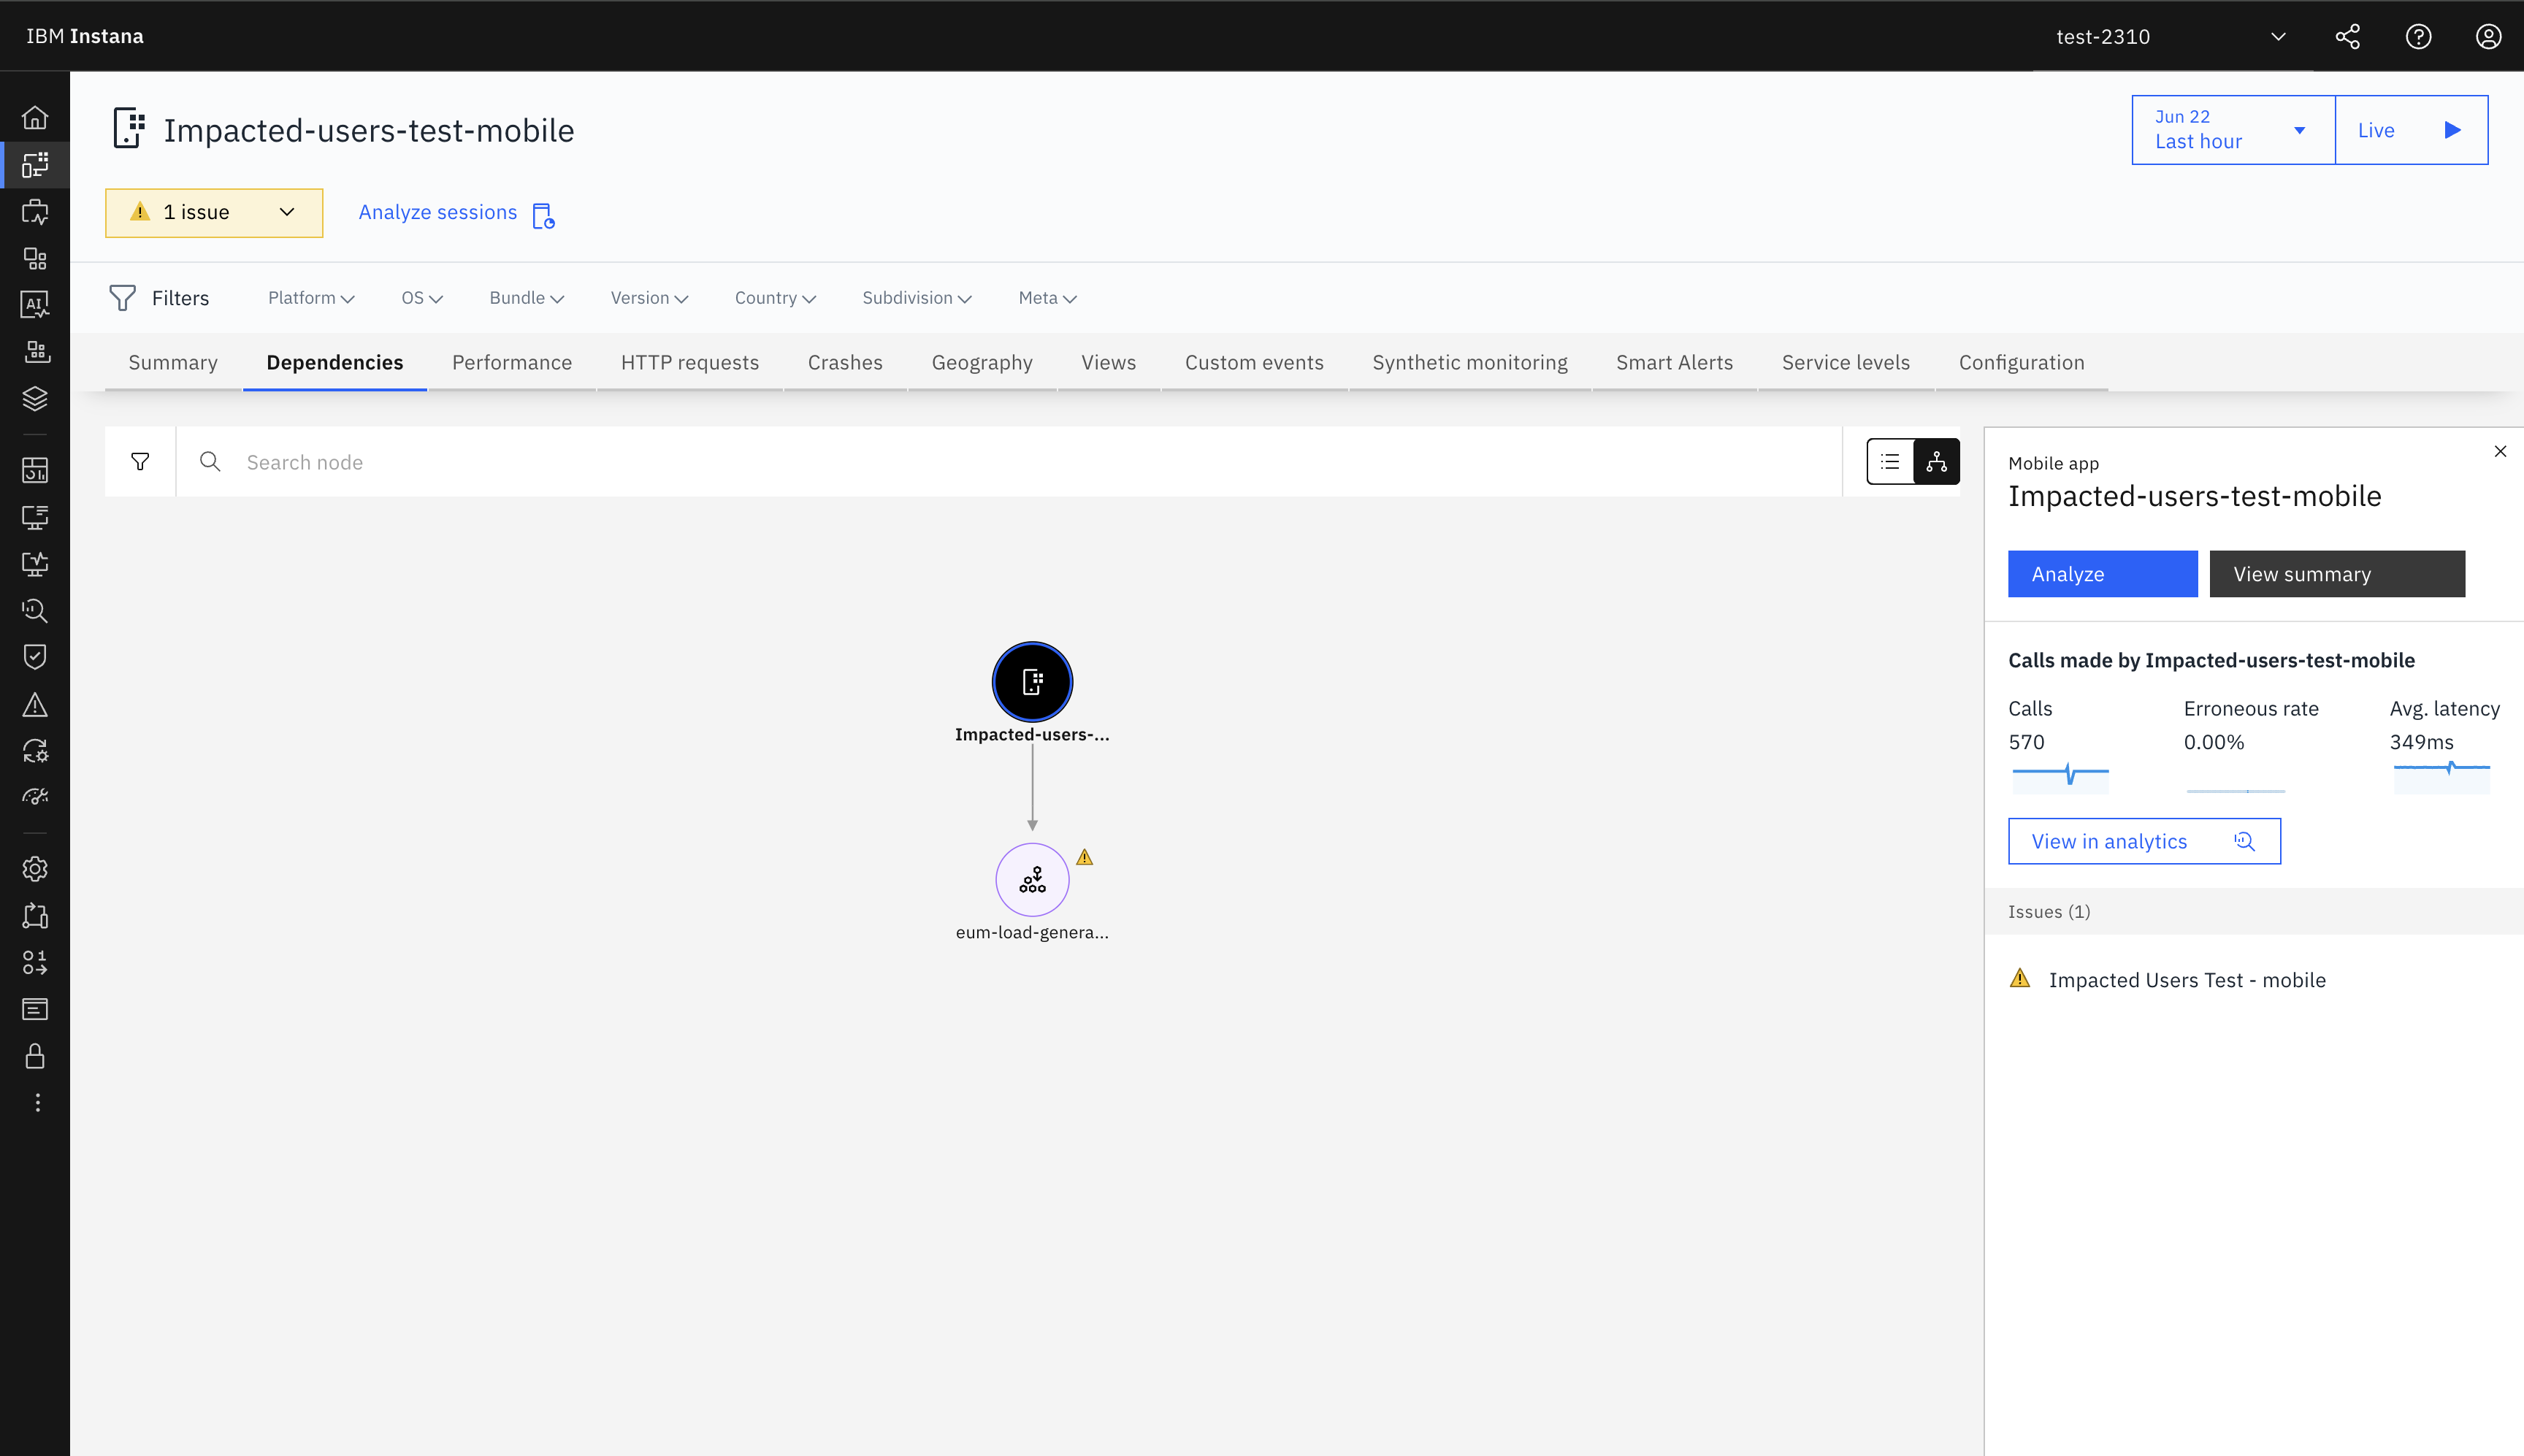Click the IBM Instana logo

(85, 37)
